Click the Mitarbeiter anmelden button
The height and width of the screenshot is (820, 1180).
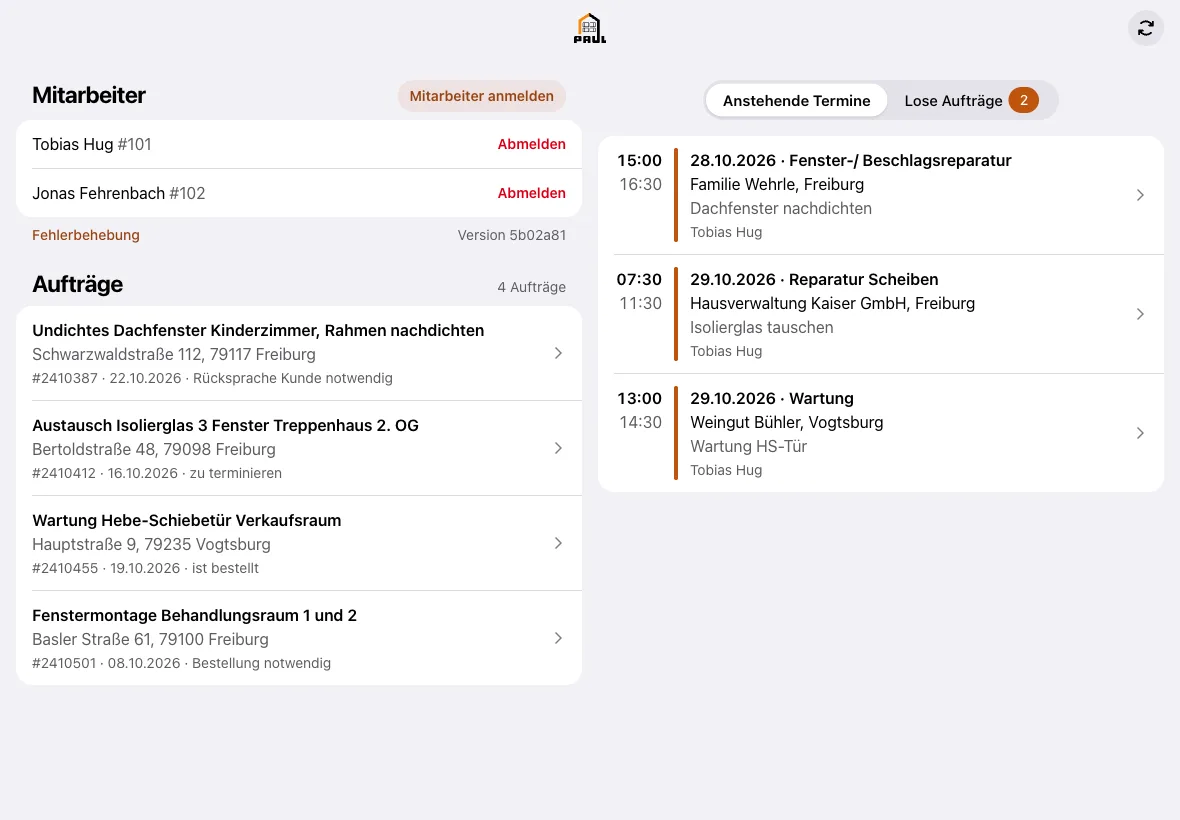482,96
